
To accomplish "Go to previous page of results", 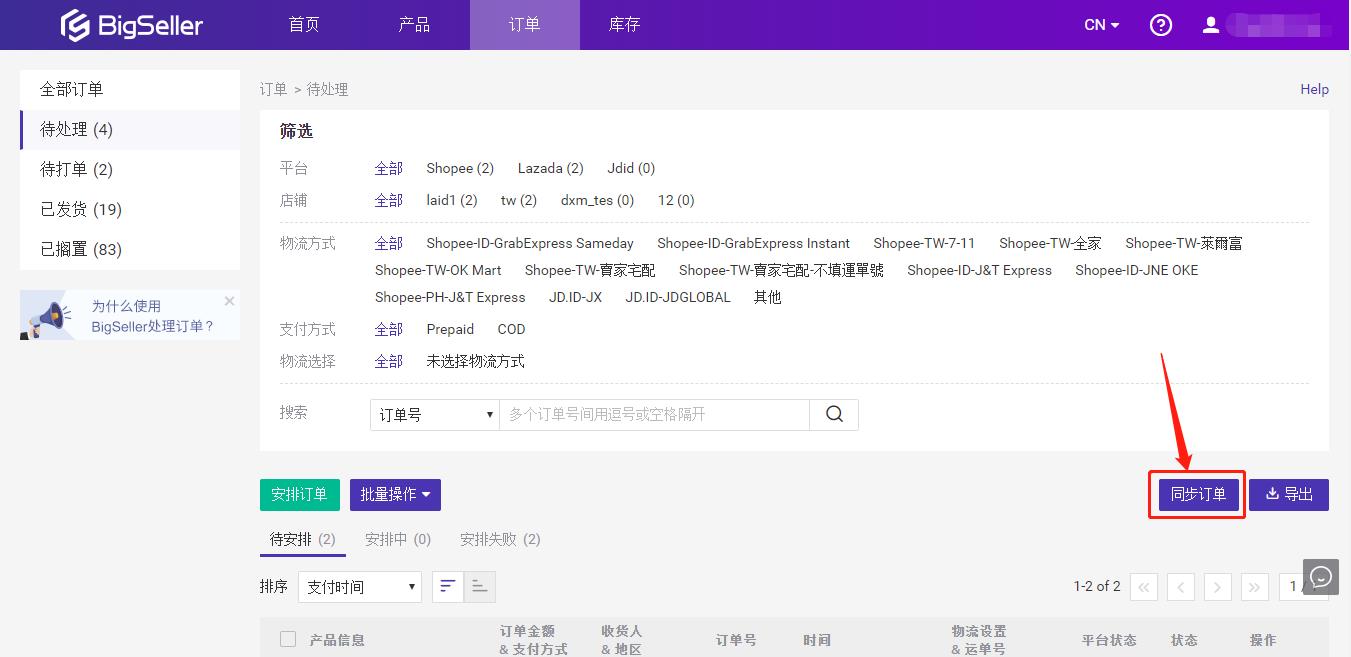I will coord(1181,587).
